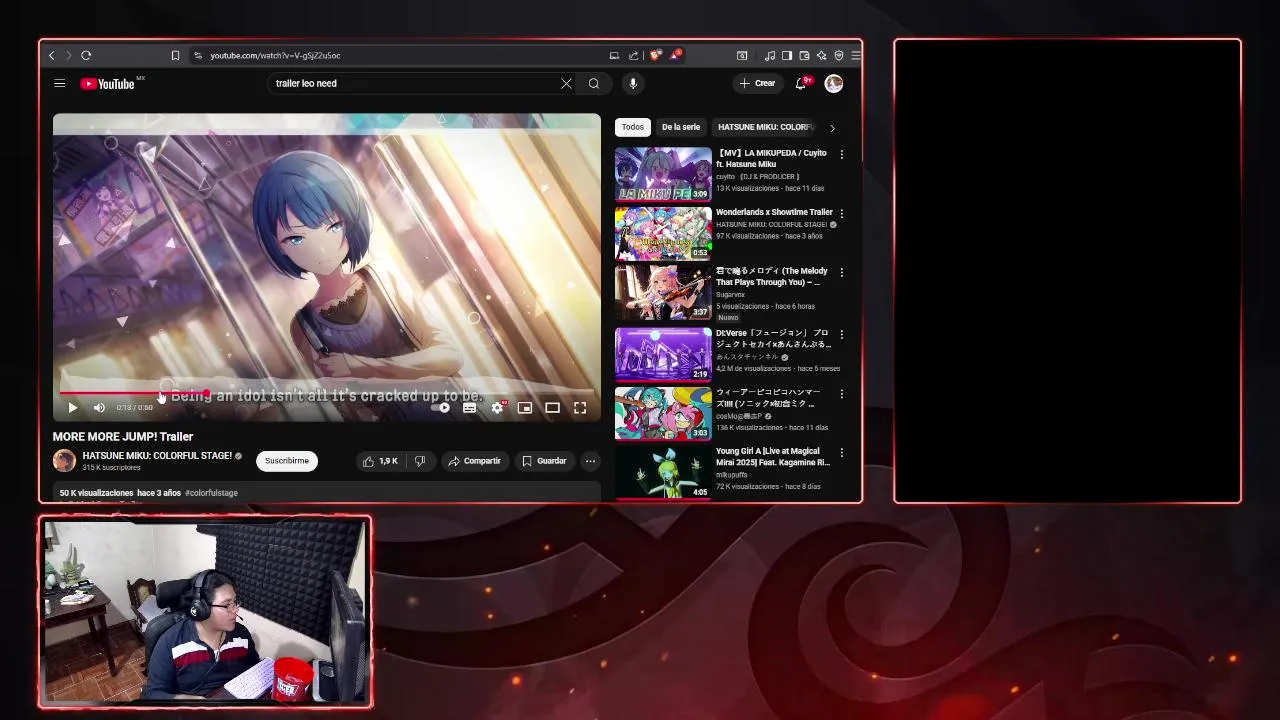The height and width of the screenshot is (720, 1280).
Task: Switch to theater mode
Action: pyautogui.click(x=552, y=408)
